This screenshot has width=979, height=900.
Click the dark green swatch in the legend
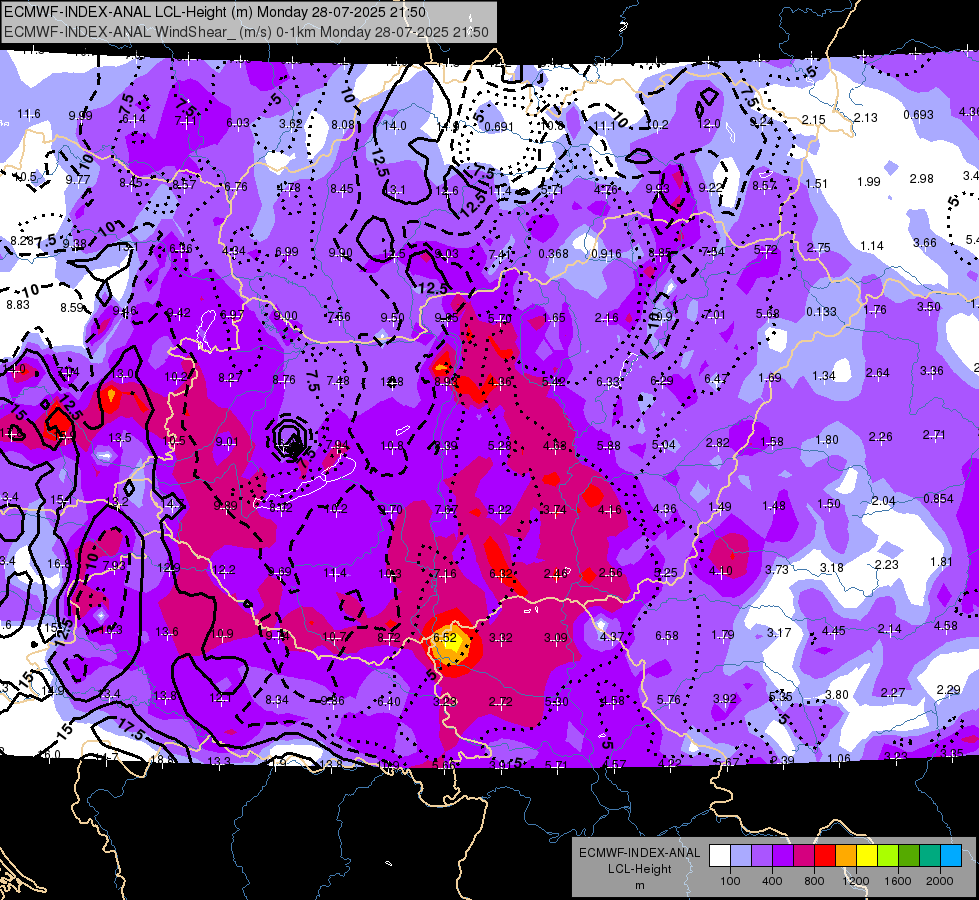pos(909,856)
